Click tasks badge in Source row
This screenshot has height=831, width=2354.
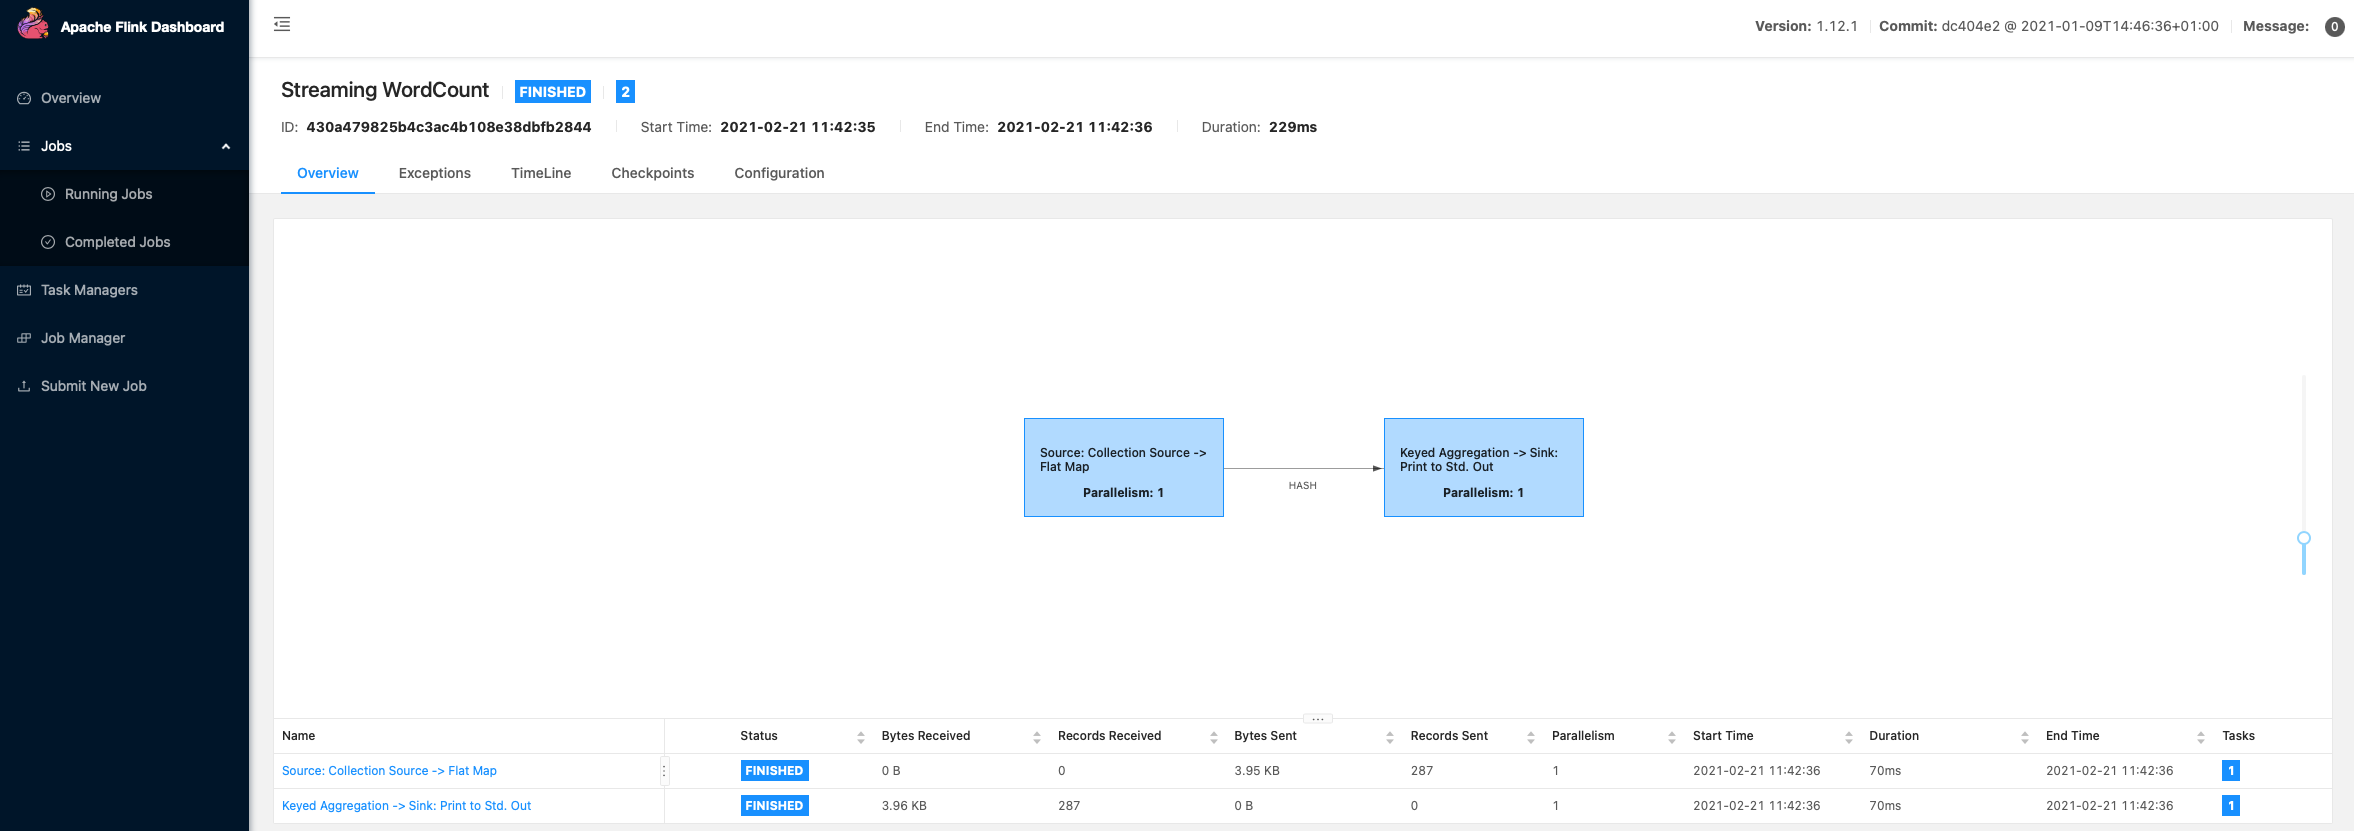(x=2230, y=771)
